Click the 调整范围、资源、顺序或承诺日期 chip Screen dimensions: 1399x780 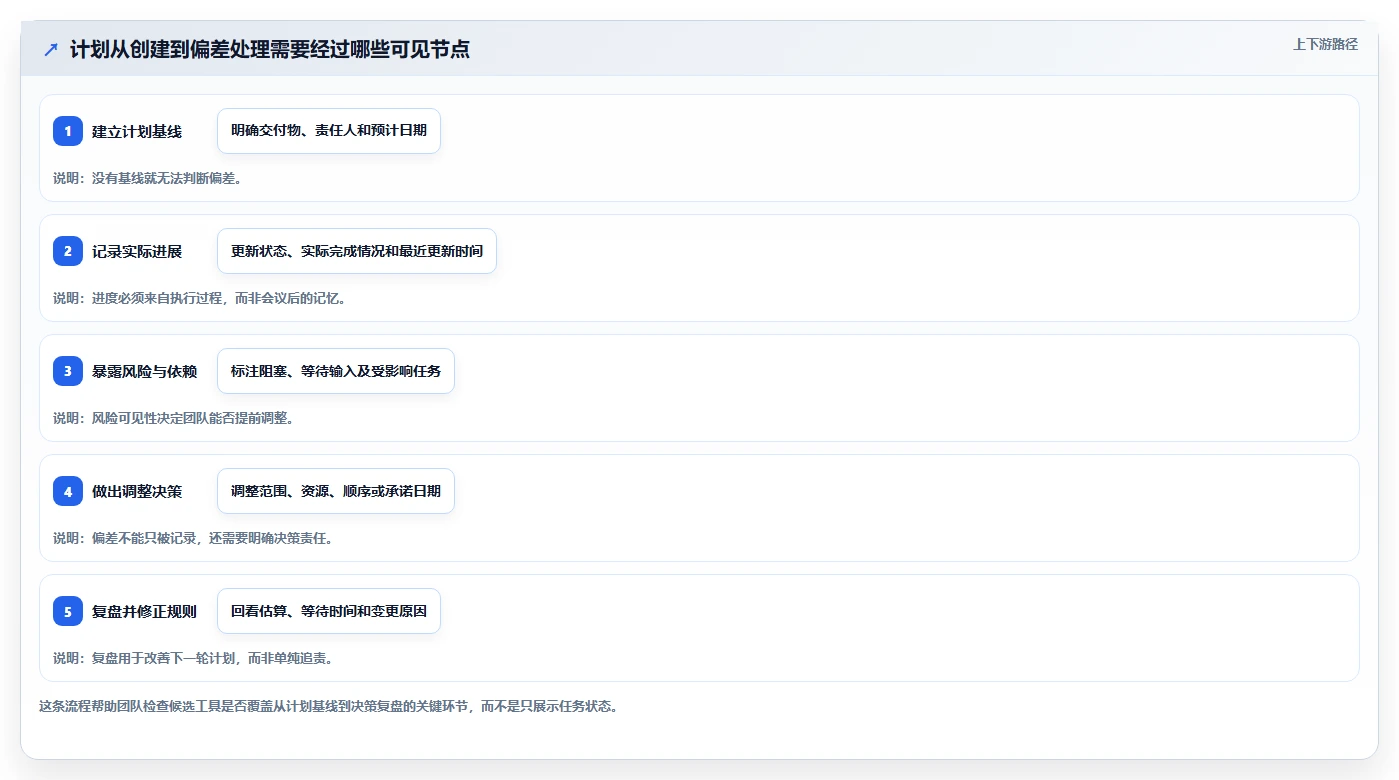pos(336,491)
